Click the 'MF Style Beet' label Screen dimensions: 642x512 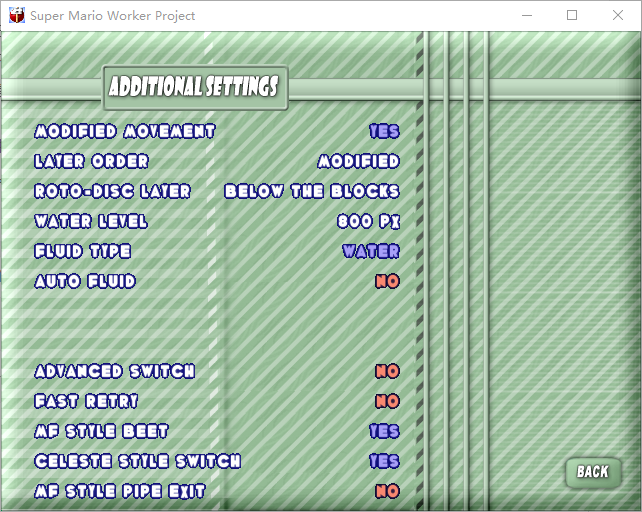102,431
